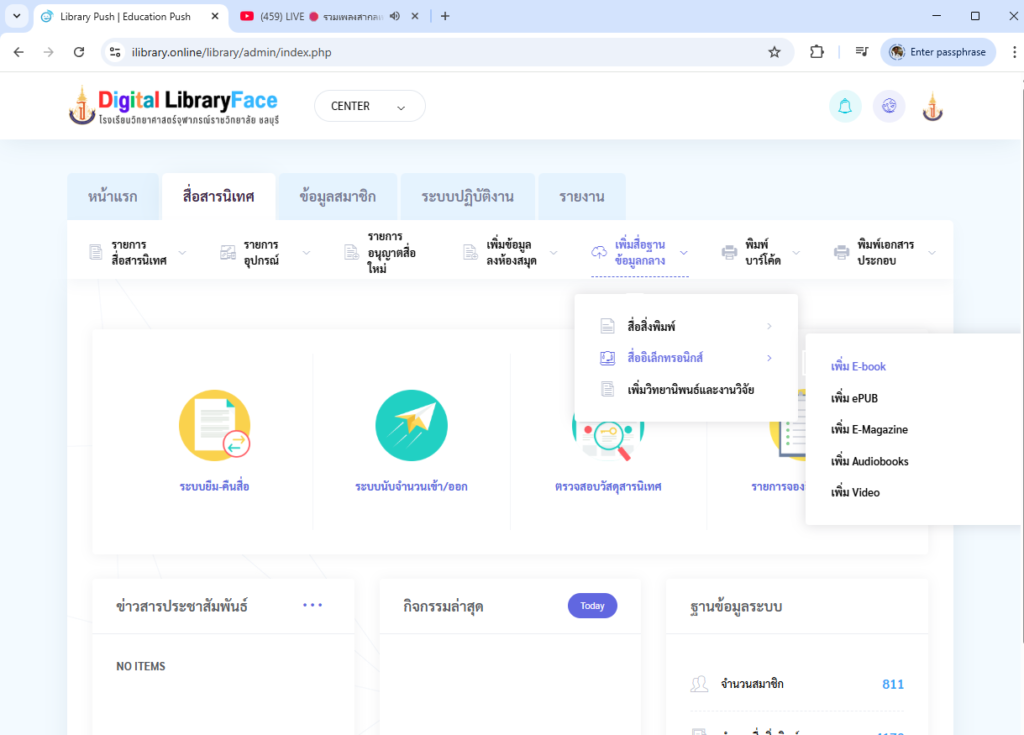Select เพิ่ม Audiobooks menu item

pyautogui.click(x=869, y=462)
